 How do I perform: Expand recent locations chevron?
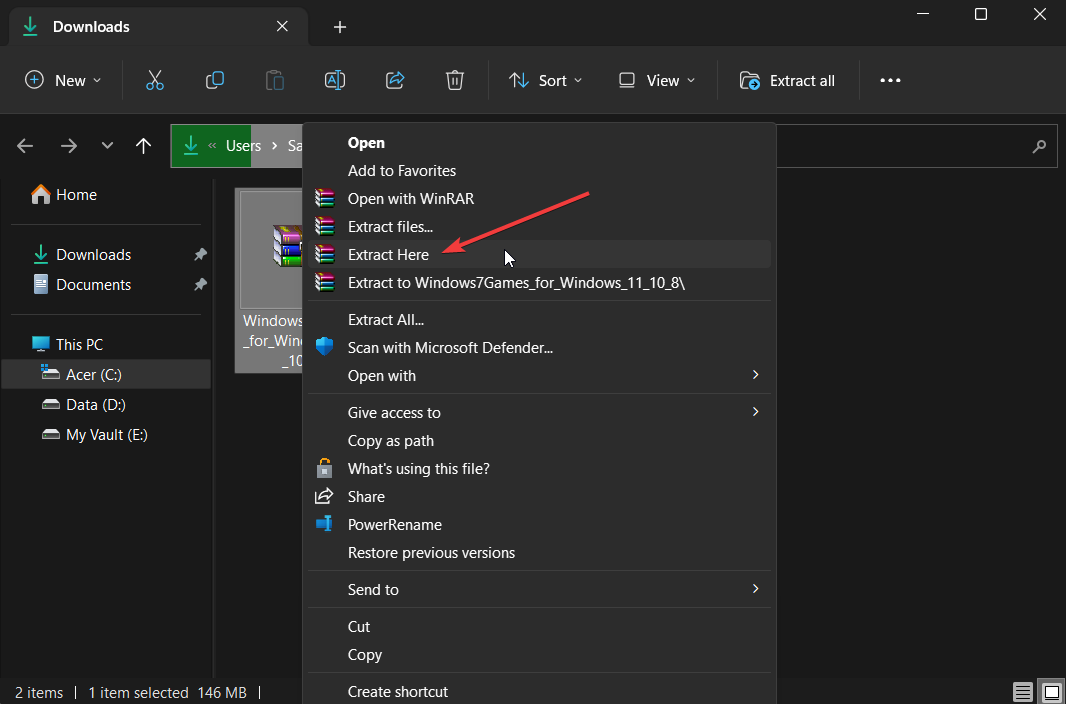tap(107, 146)
